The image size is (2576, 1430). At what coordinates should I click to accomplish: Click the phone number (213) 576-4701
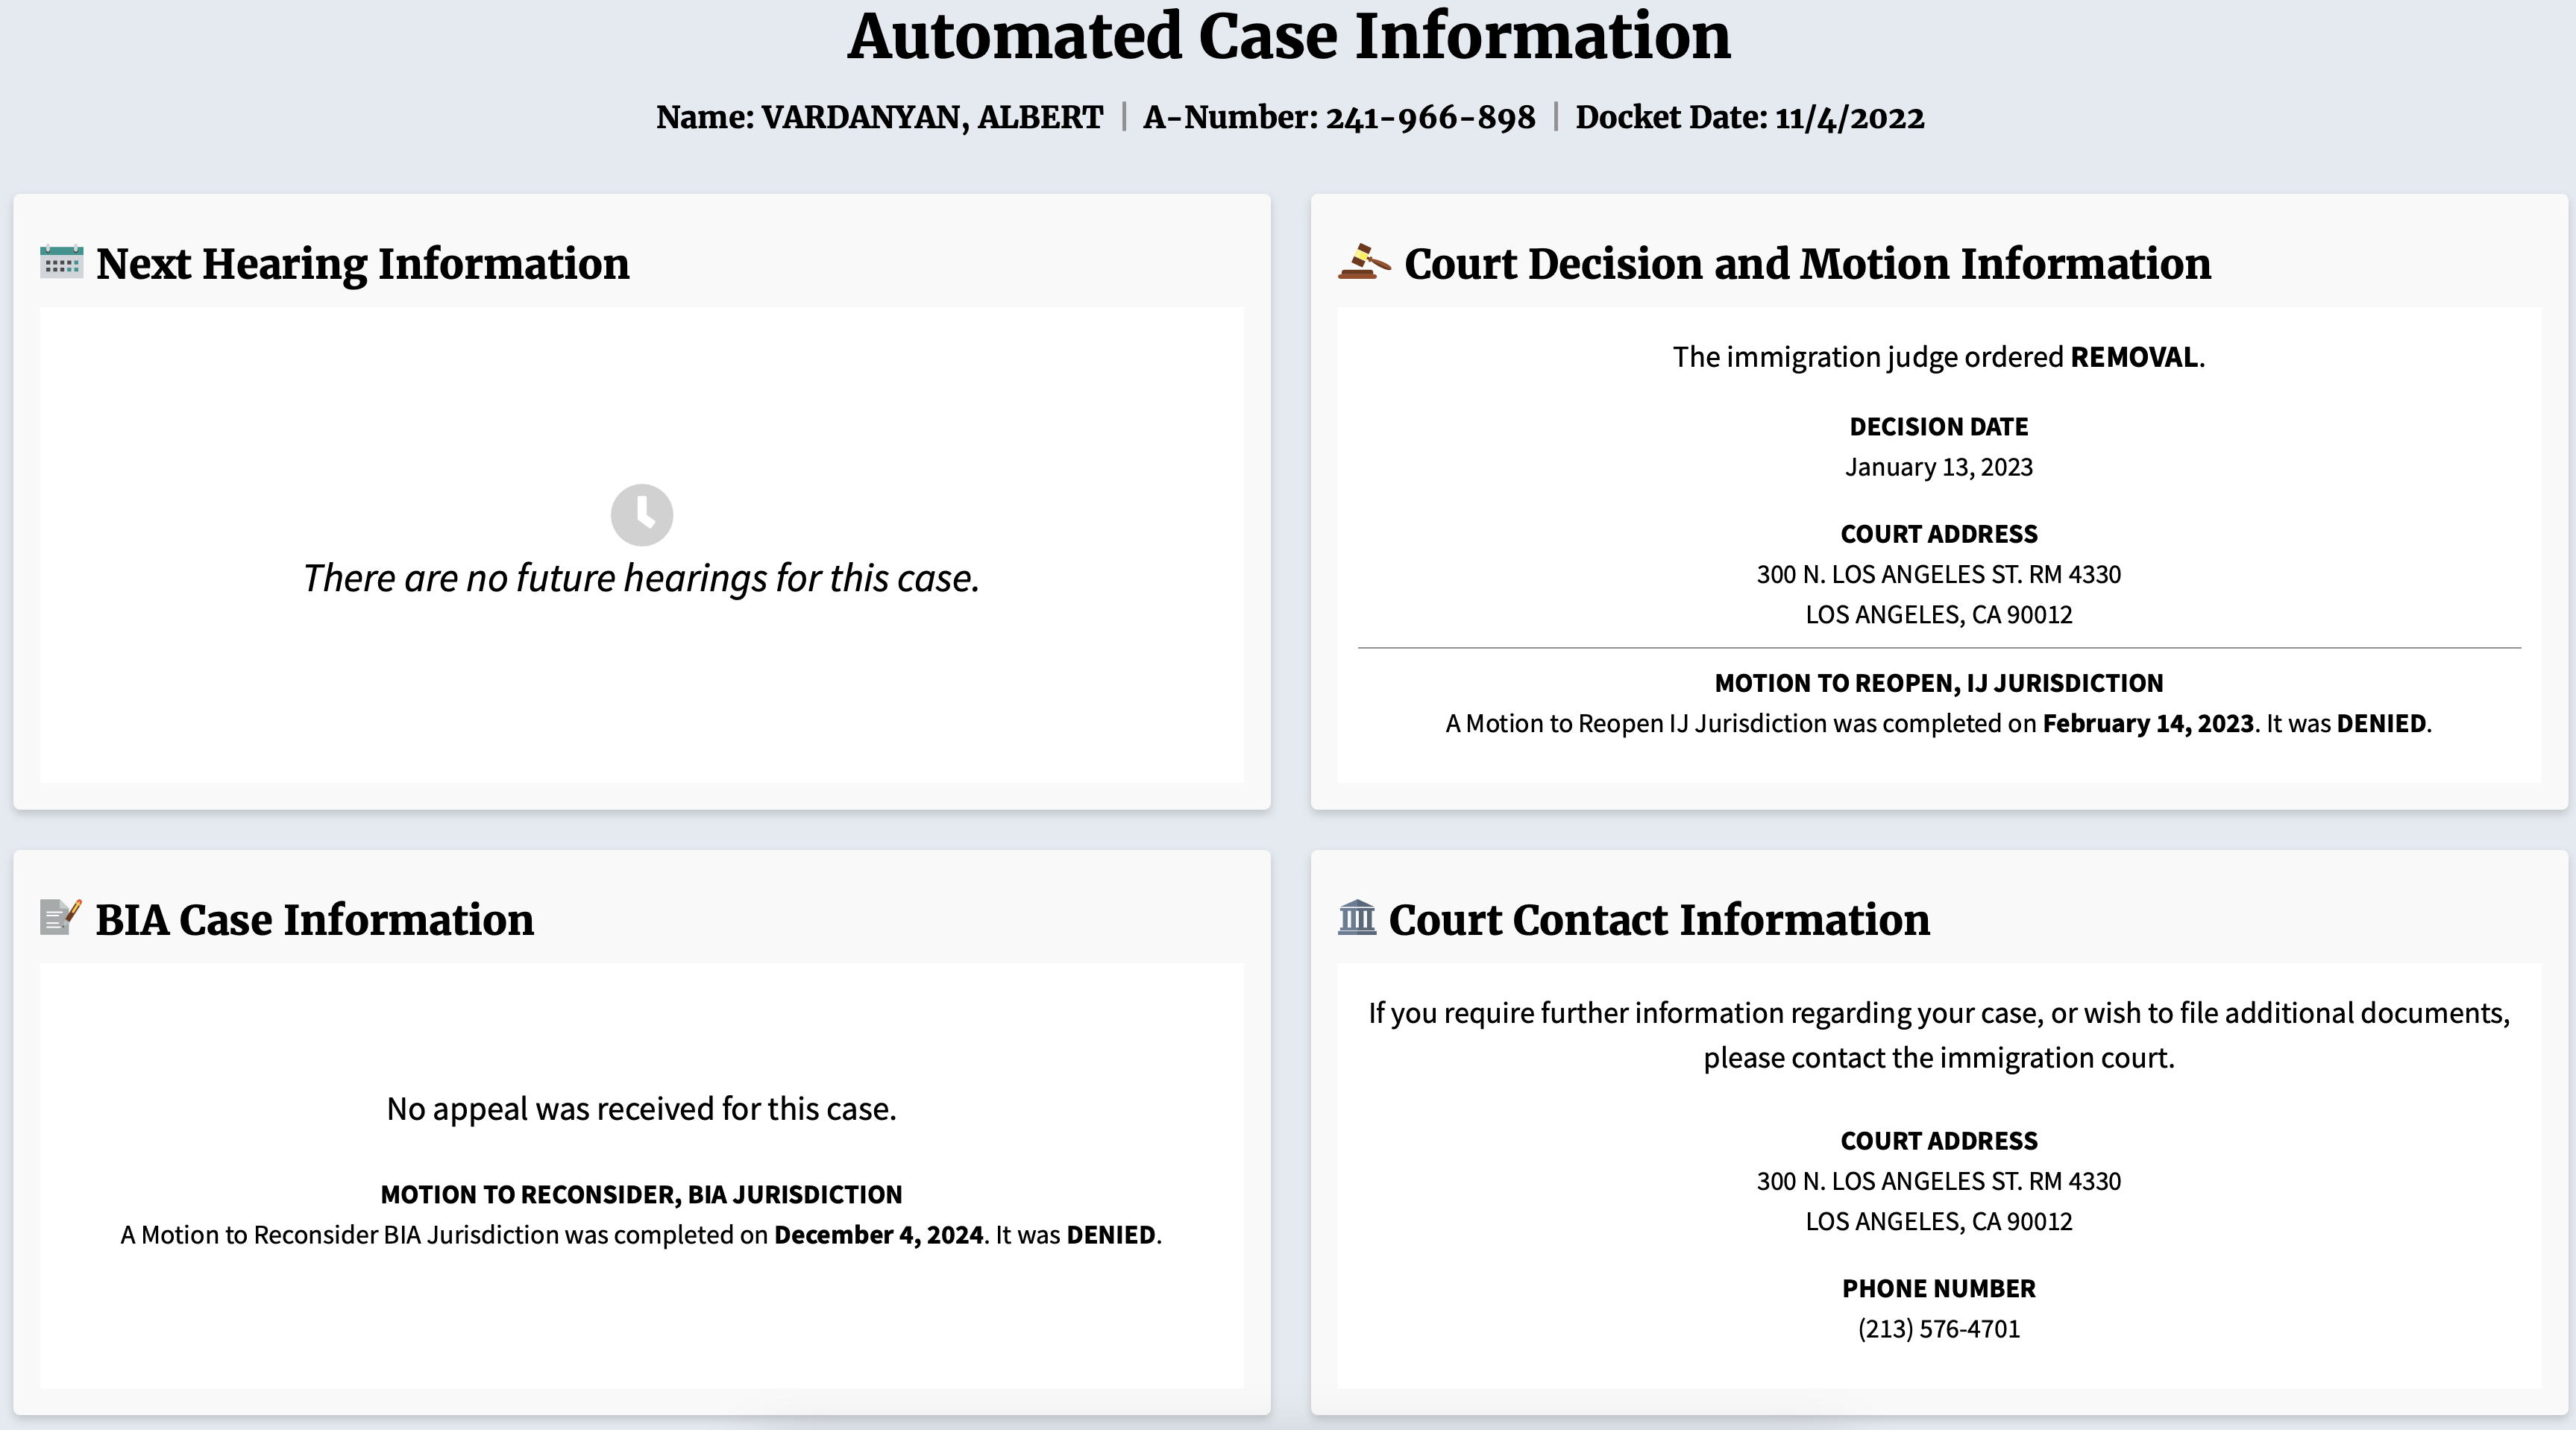point(1938,1329)
